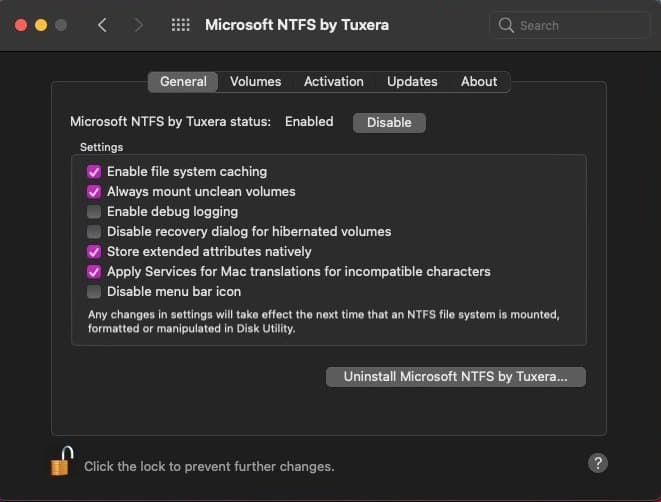The width and height of the screenshot is (661, 502).
Task: Open the About tab
Action: coord(479,82)
